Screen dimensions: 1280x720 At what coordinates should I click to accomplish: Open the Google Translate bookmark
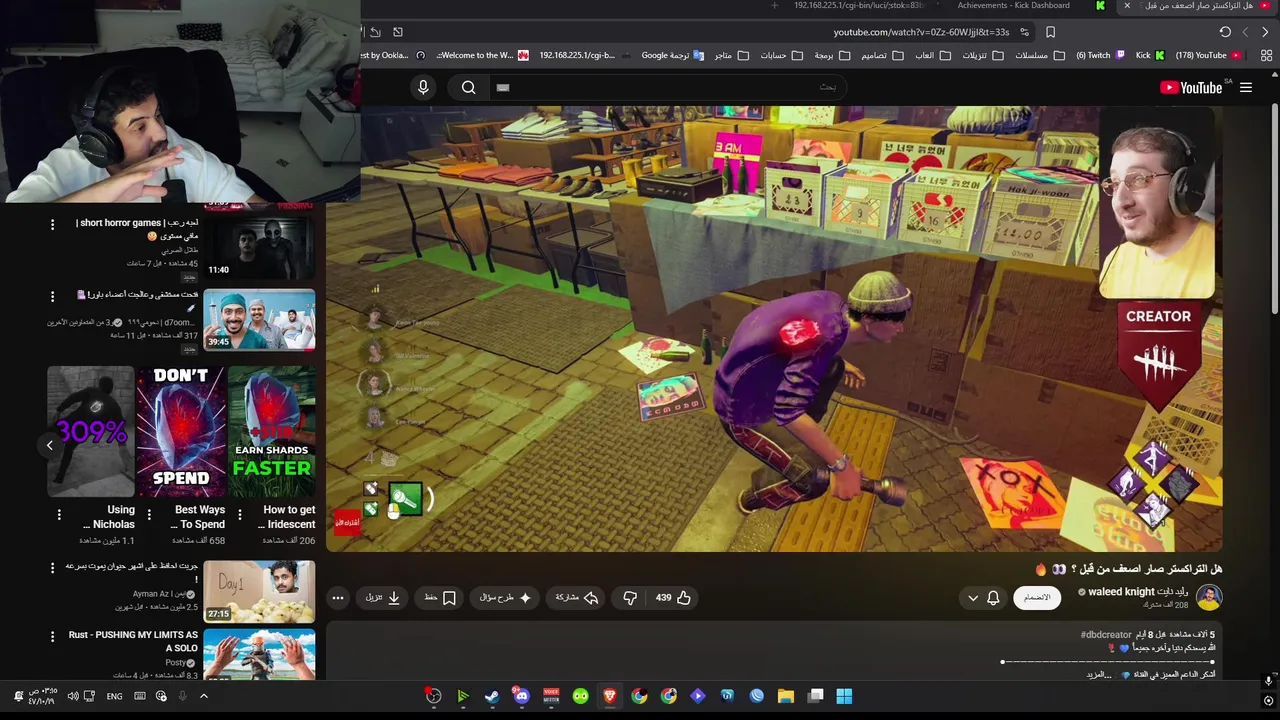coord(672,55)
